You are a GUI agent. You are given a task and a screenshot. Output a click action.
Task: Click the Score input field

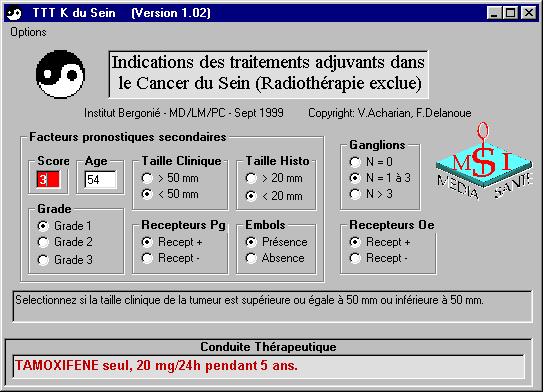pyautogui.click(x=48, y=179)
